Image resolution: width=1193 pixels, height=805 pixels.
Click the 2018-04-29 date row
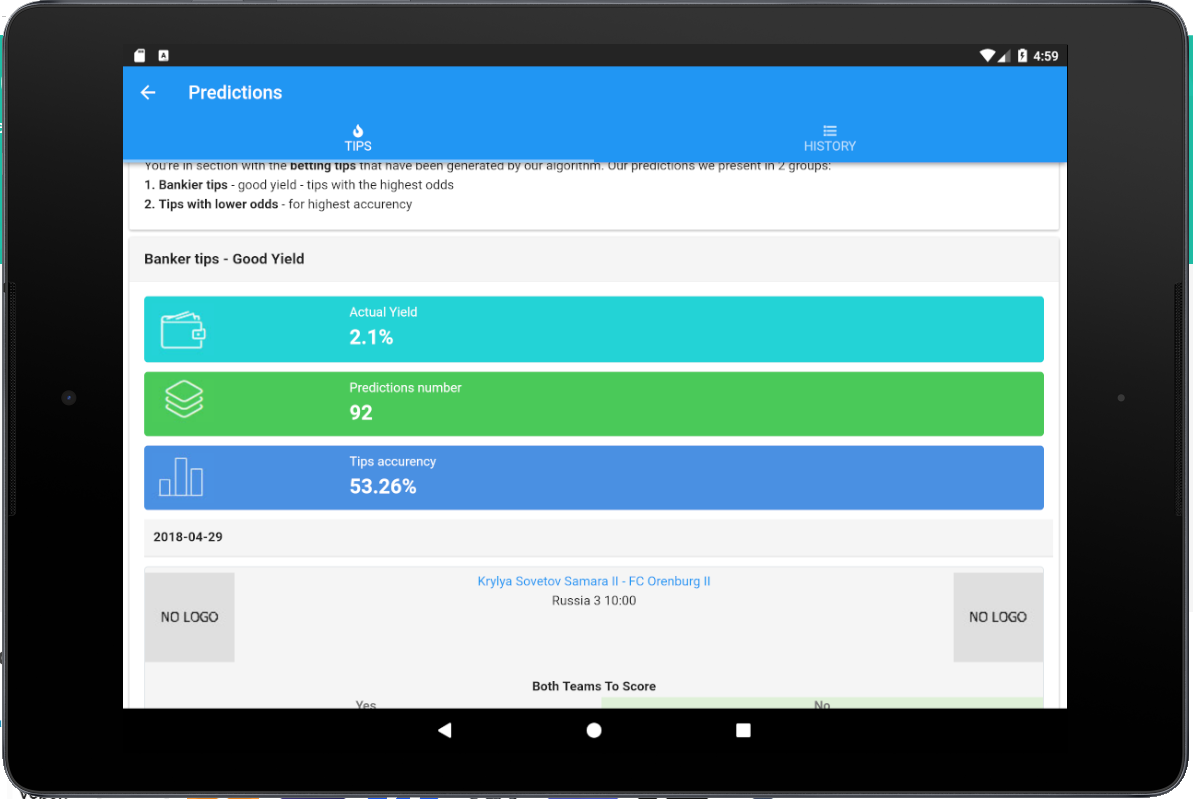[598, 537]
